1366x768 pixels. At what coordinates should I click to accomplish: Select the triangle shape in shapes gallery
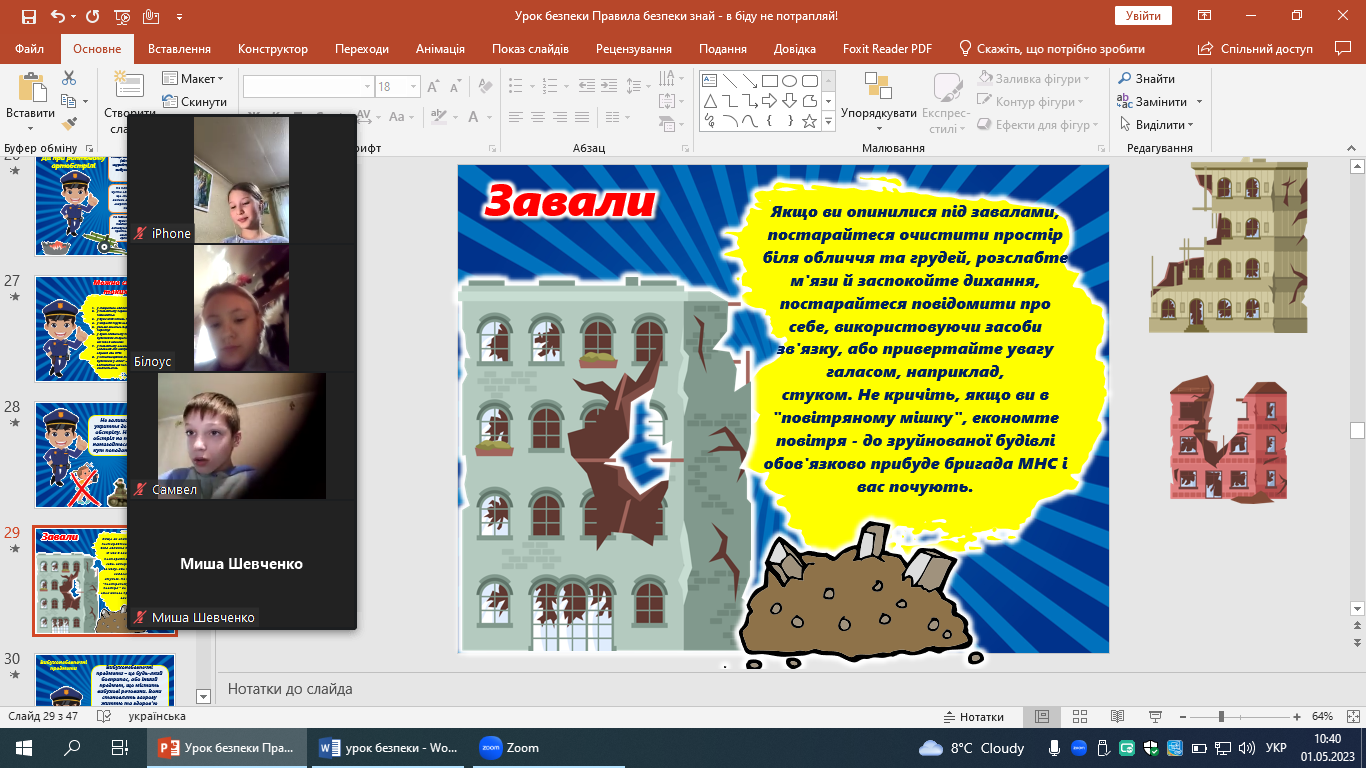coord(710,101)
